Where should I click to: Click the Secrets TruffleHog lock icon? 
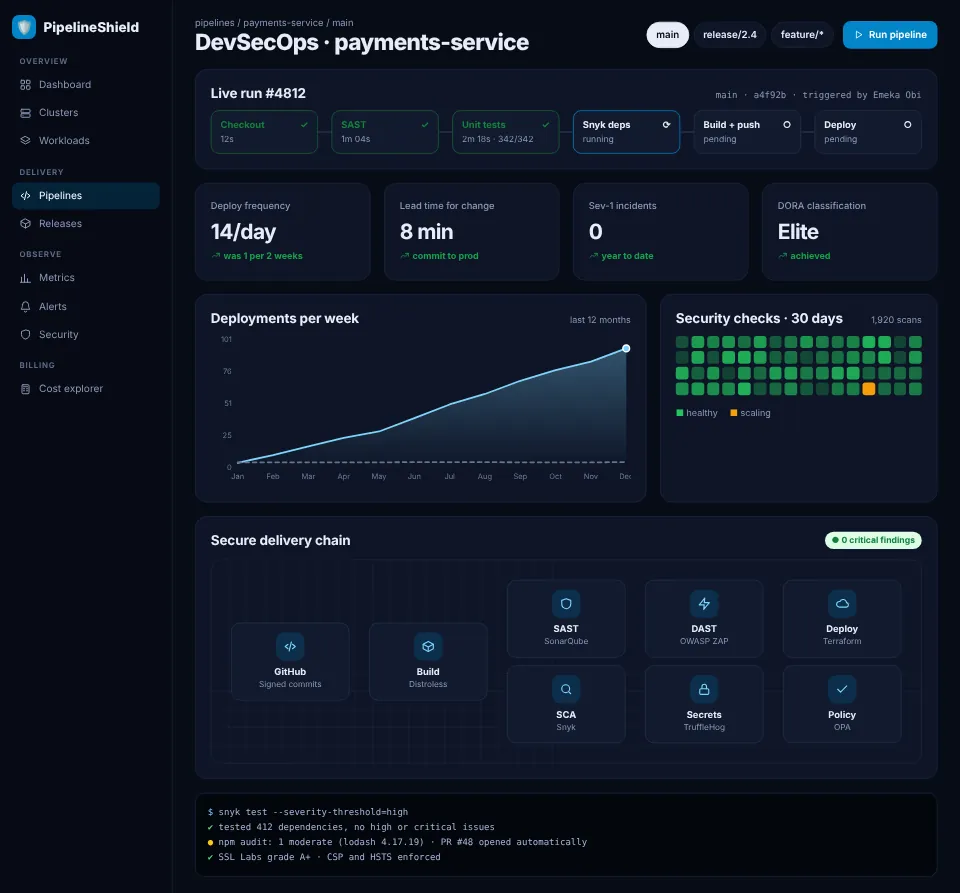pyautogui.click(x=704, y=689)
